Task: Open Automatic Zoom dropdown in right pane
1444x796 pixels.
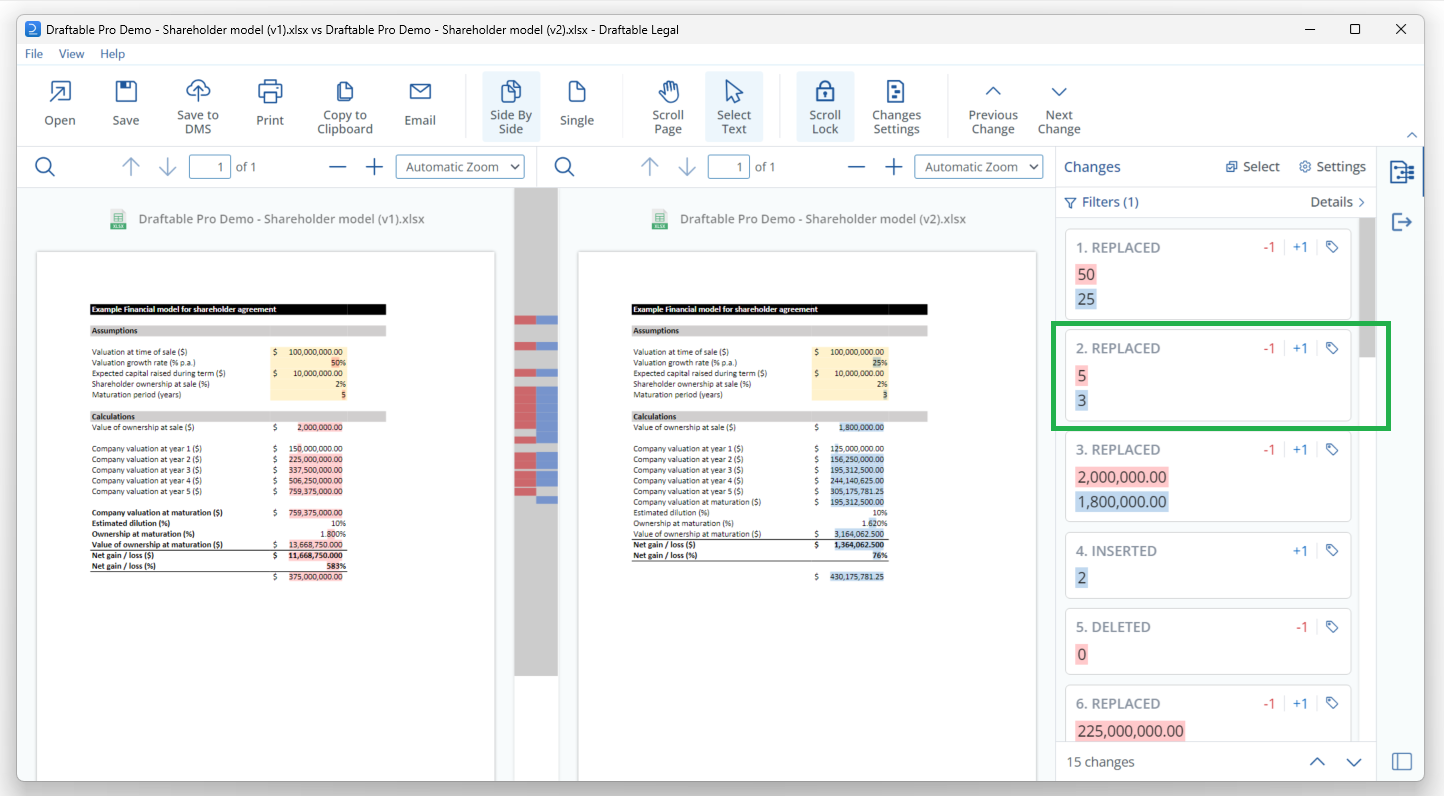Action: click(x=979, y=167)
